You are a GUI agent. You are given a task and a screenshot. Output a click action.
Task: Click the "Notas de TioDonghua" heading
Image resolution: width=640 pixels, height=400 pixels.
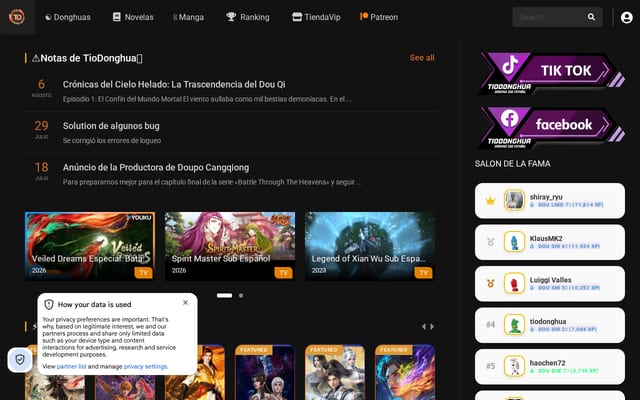(87, 58)
